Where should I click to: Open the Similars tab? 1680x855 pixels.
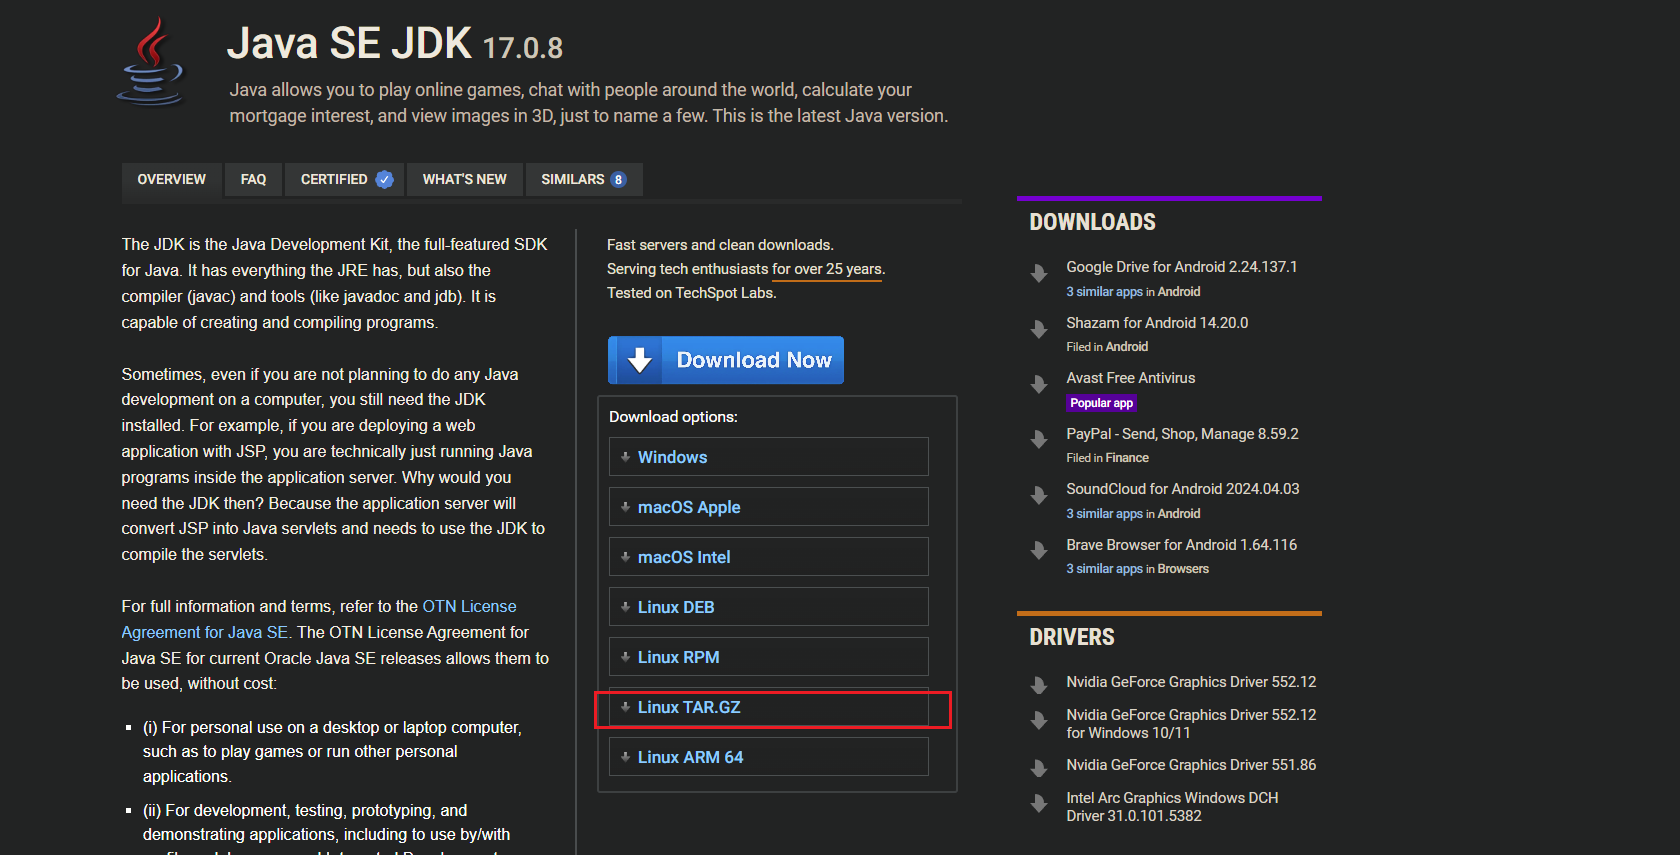click(584, 180)
